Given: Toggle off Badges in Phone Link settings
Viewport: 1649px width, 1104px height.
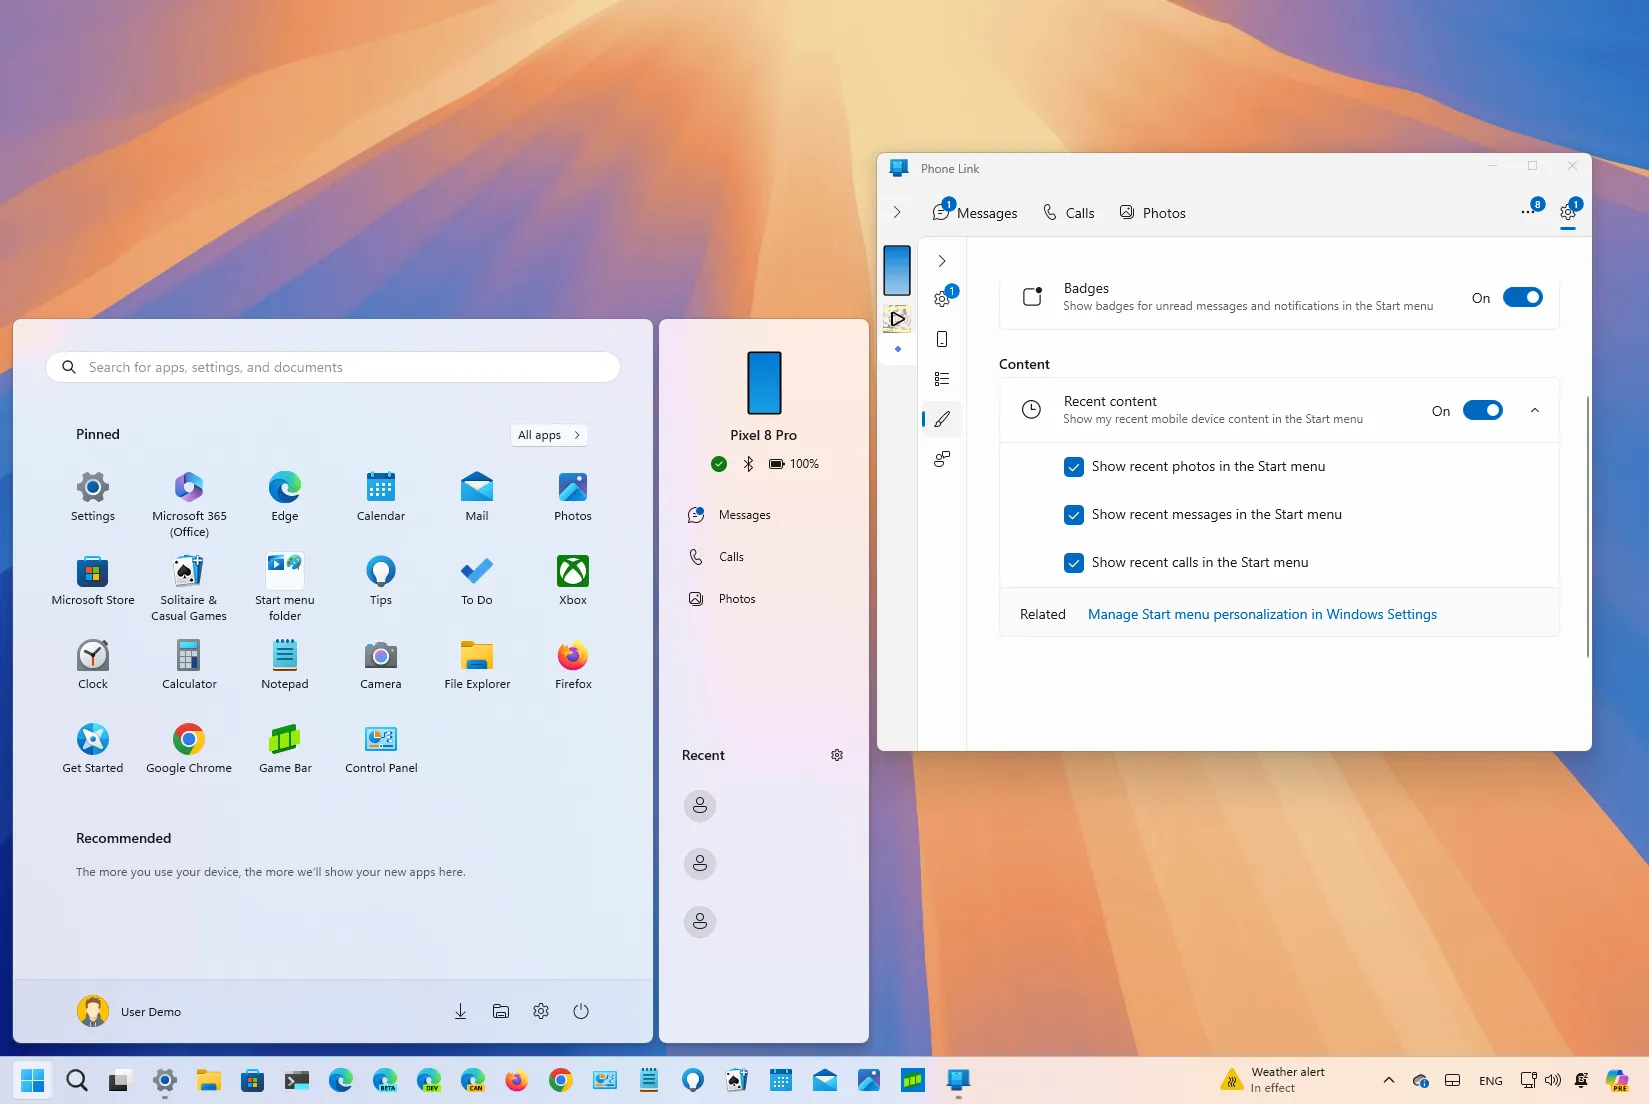Looking at the screenshot, I should tap(1521, 297).
